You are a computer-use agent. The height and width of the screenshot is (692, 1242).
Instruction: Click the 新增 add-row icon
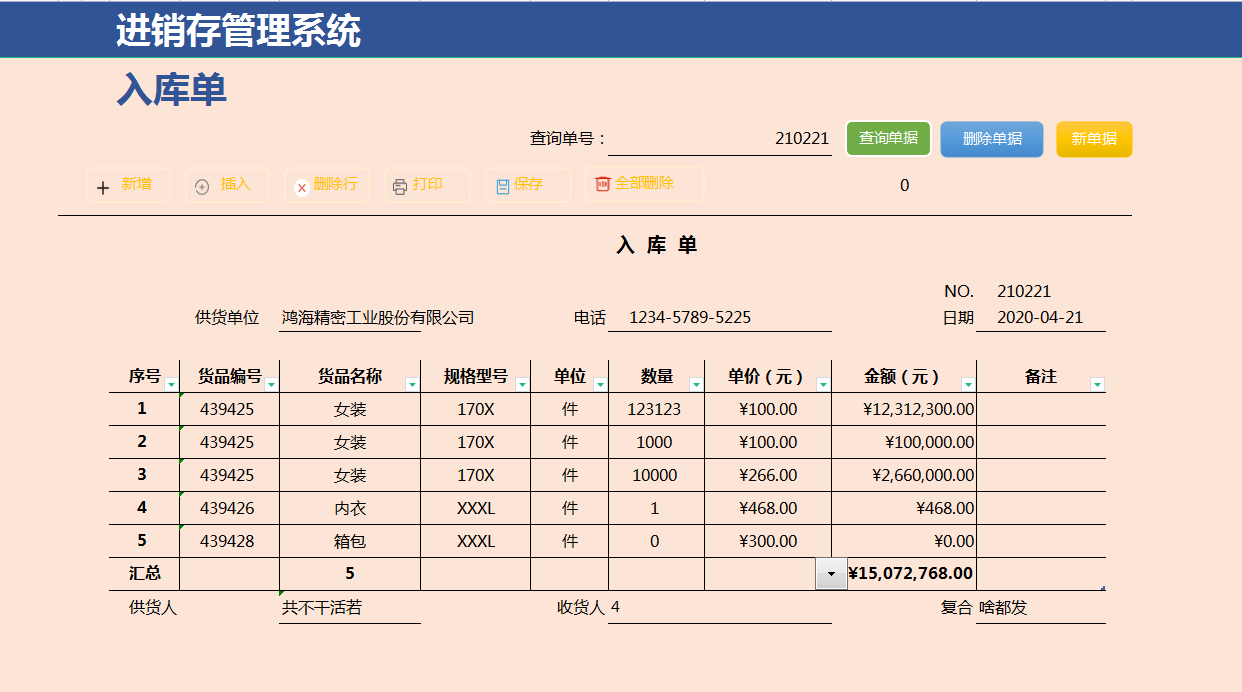(103, 185)
